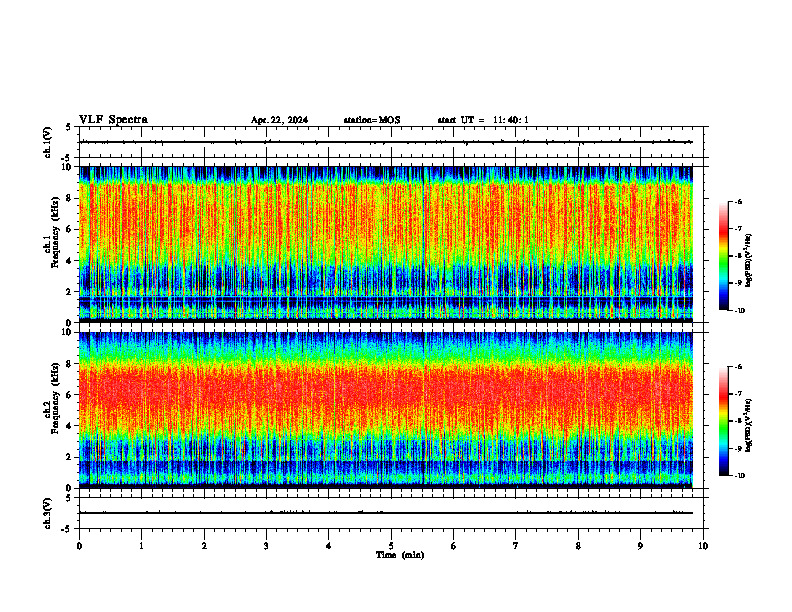Click the time axis tick label "0"
Image resolution: width=792 pixels, height=612 pixels.
pos(79,546)
